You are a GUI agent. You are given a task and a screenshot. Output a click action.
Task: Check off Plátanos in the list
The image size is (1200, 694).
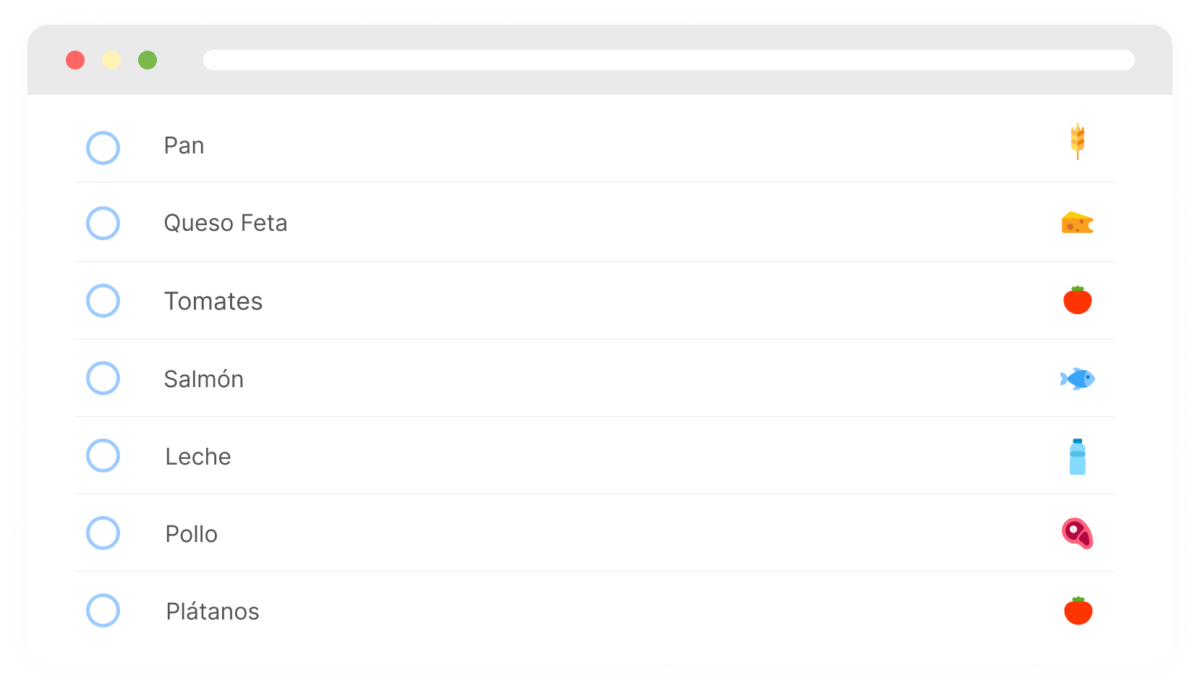click(103, 610)
